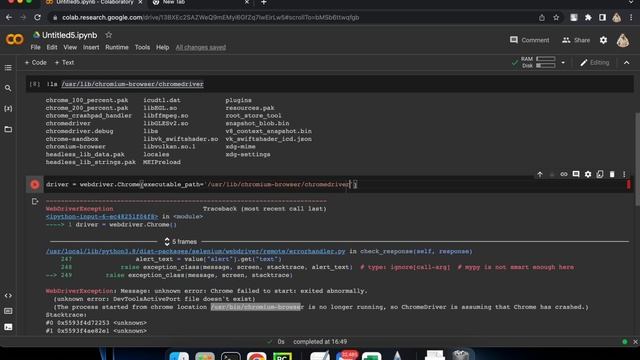Go back in browser history
This screenshot has width=640, height=360.
9,18
